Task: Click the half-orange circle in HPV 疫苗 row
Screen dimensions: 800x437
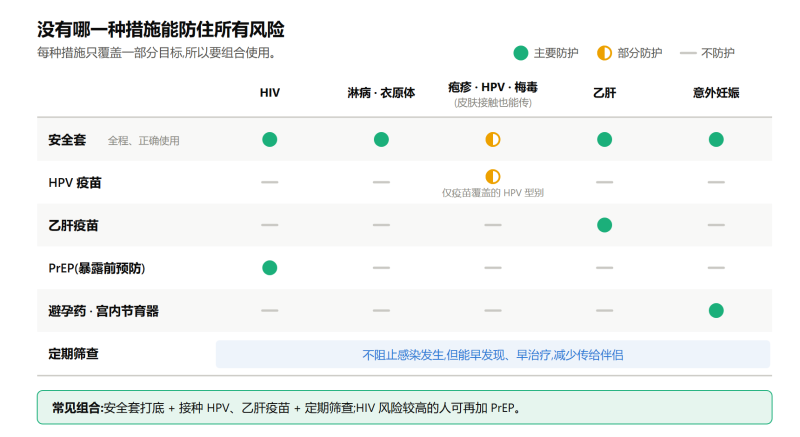Action: [x=493, y=176]
